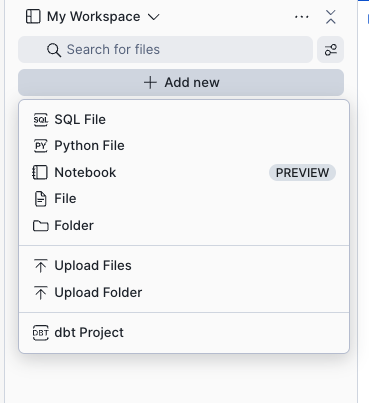369x403 pixels.
Task: Click the SQL file type icon
Action: [x=41, y=120]
